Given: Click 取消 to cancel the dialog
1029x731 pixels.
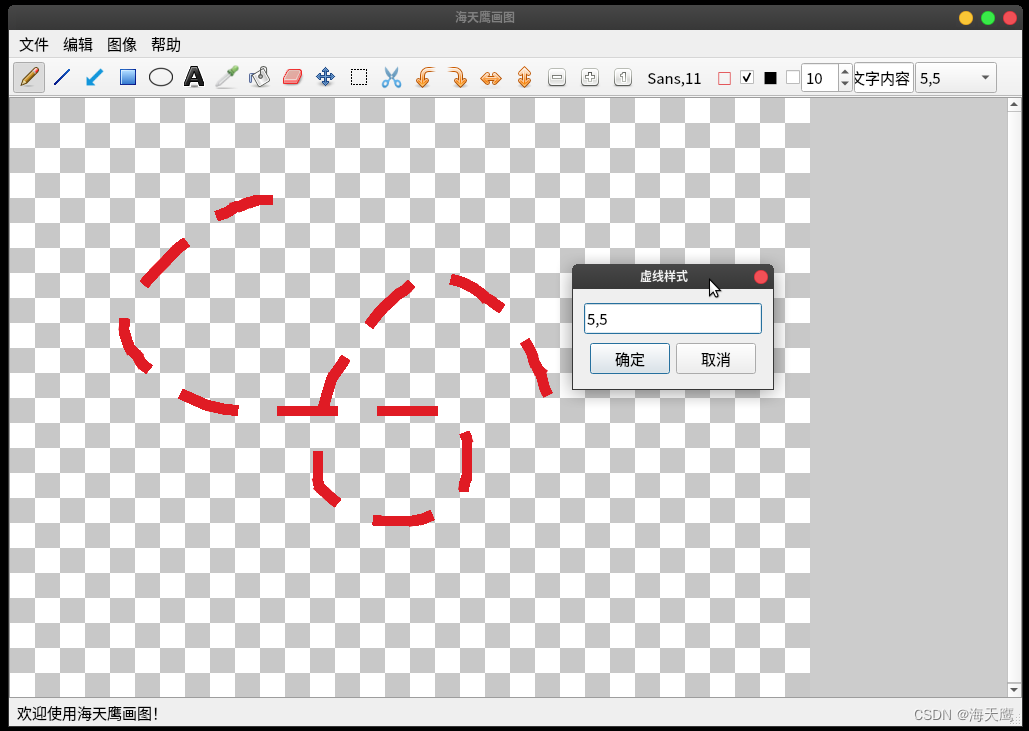Looking at the screenshot, I should [x=716, y=358].
